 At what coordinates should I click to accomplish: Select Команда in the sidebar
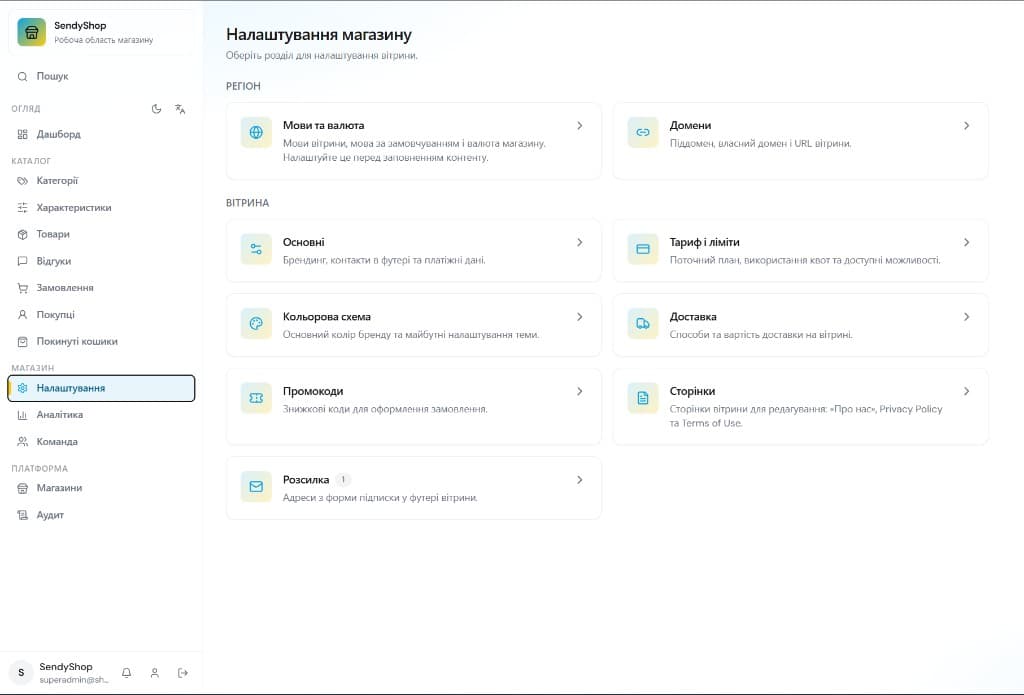101,442
